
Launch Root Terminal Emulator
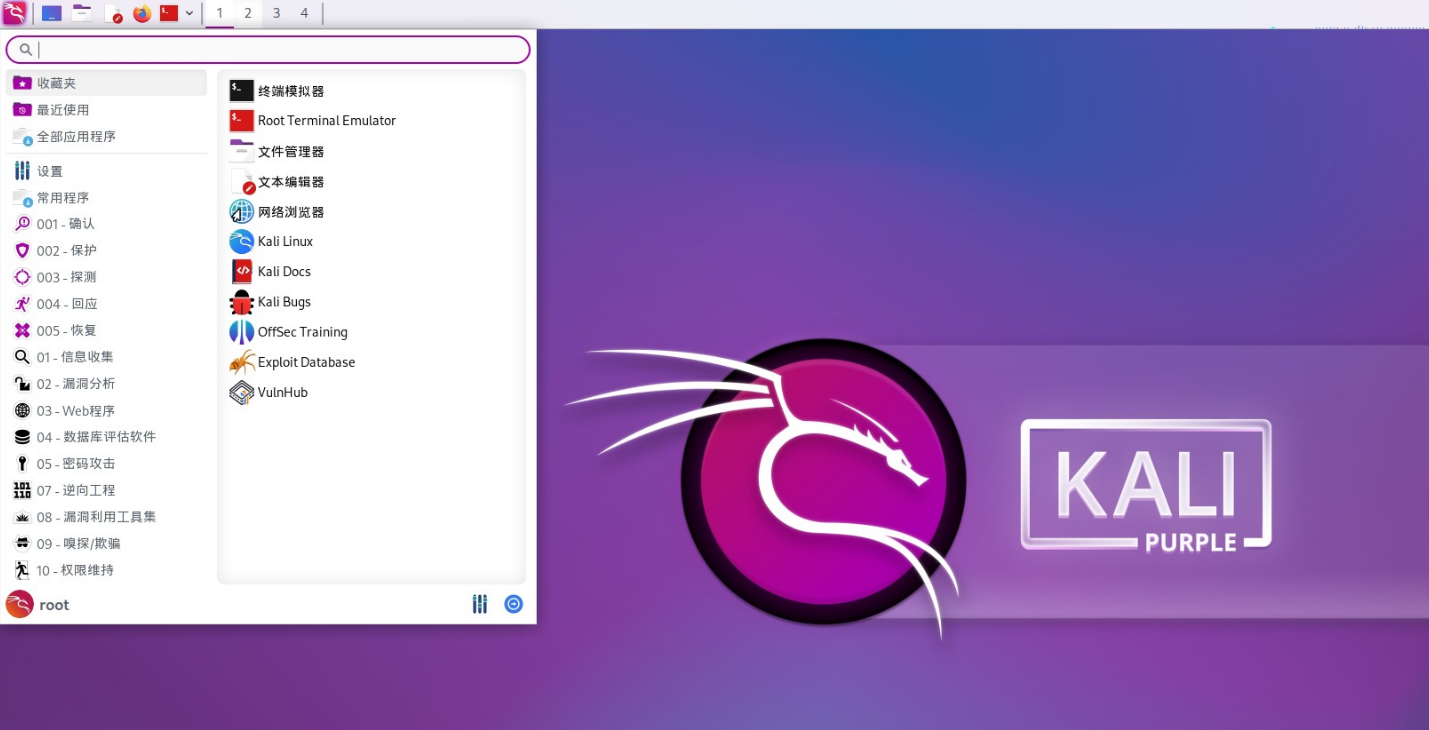[x=372, y=121]
